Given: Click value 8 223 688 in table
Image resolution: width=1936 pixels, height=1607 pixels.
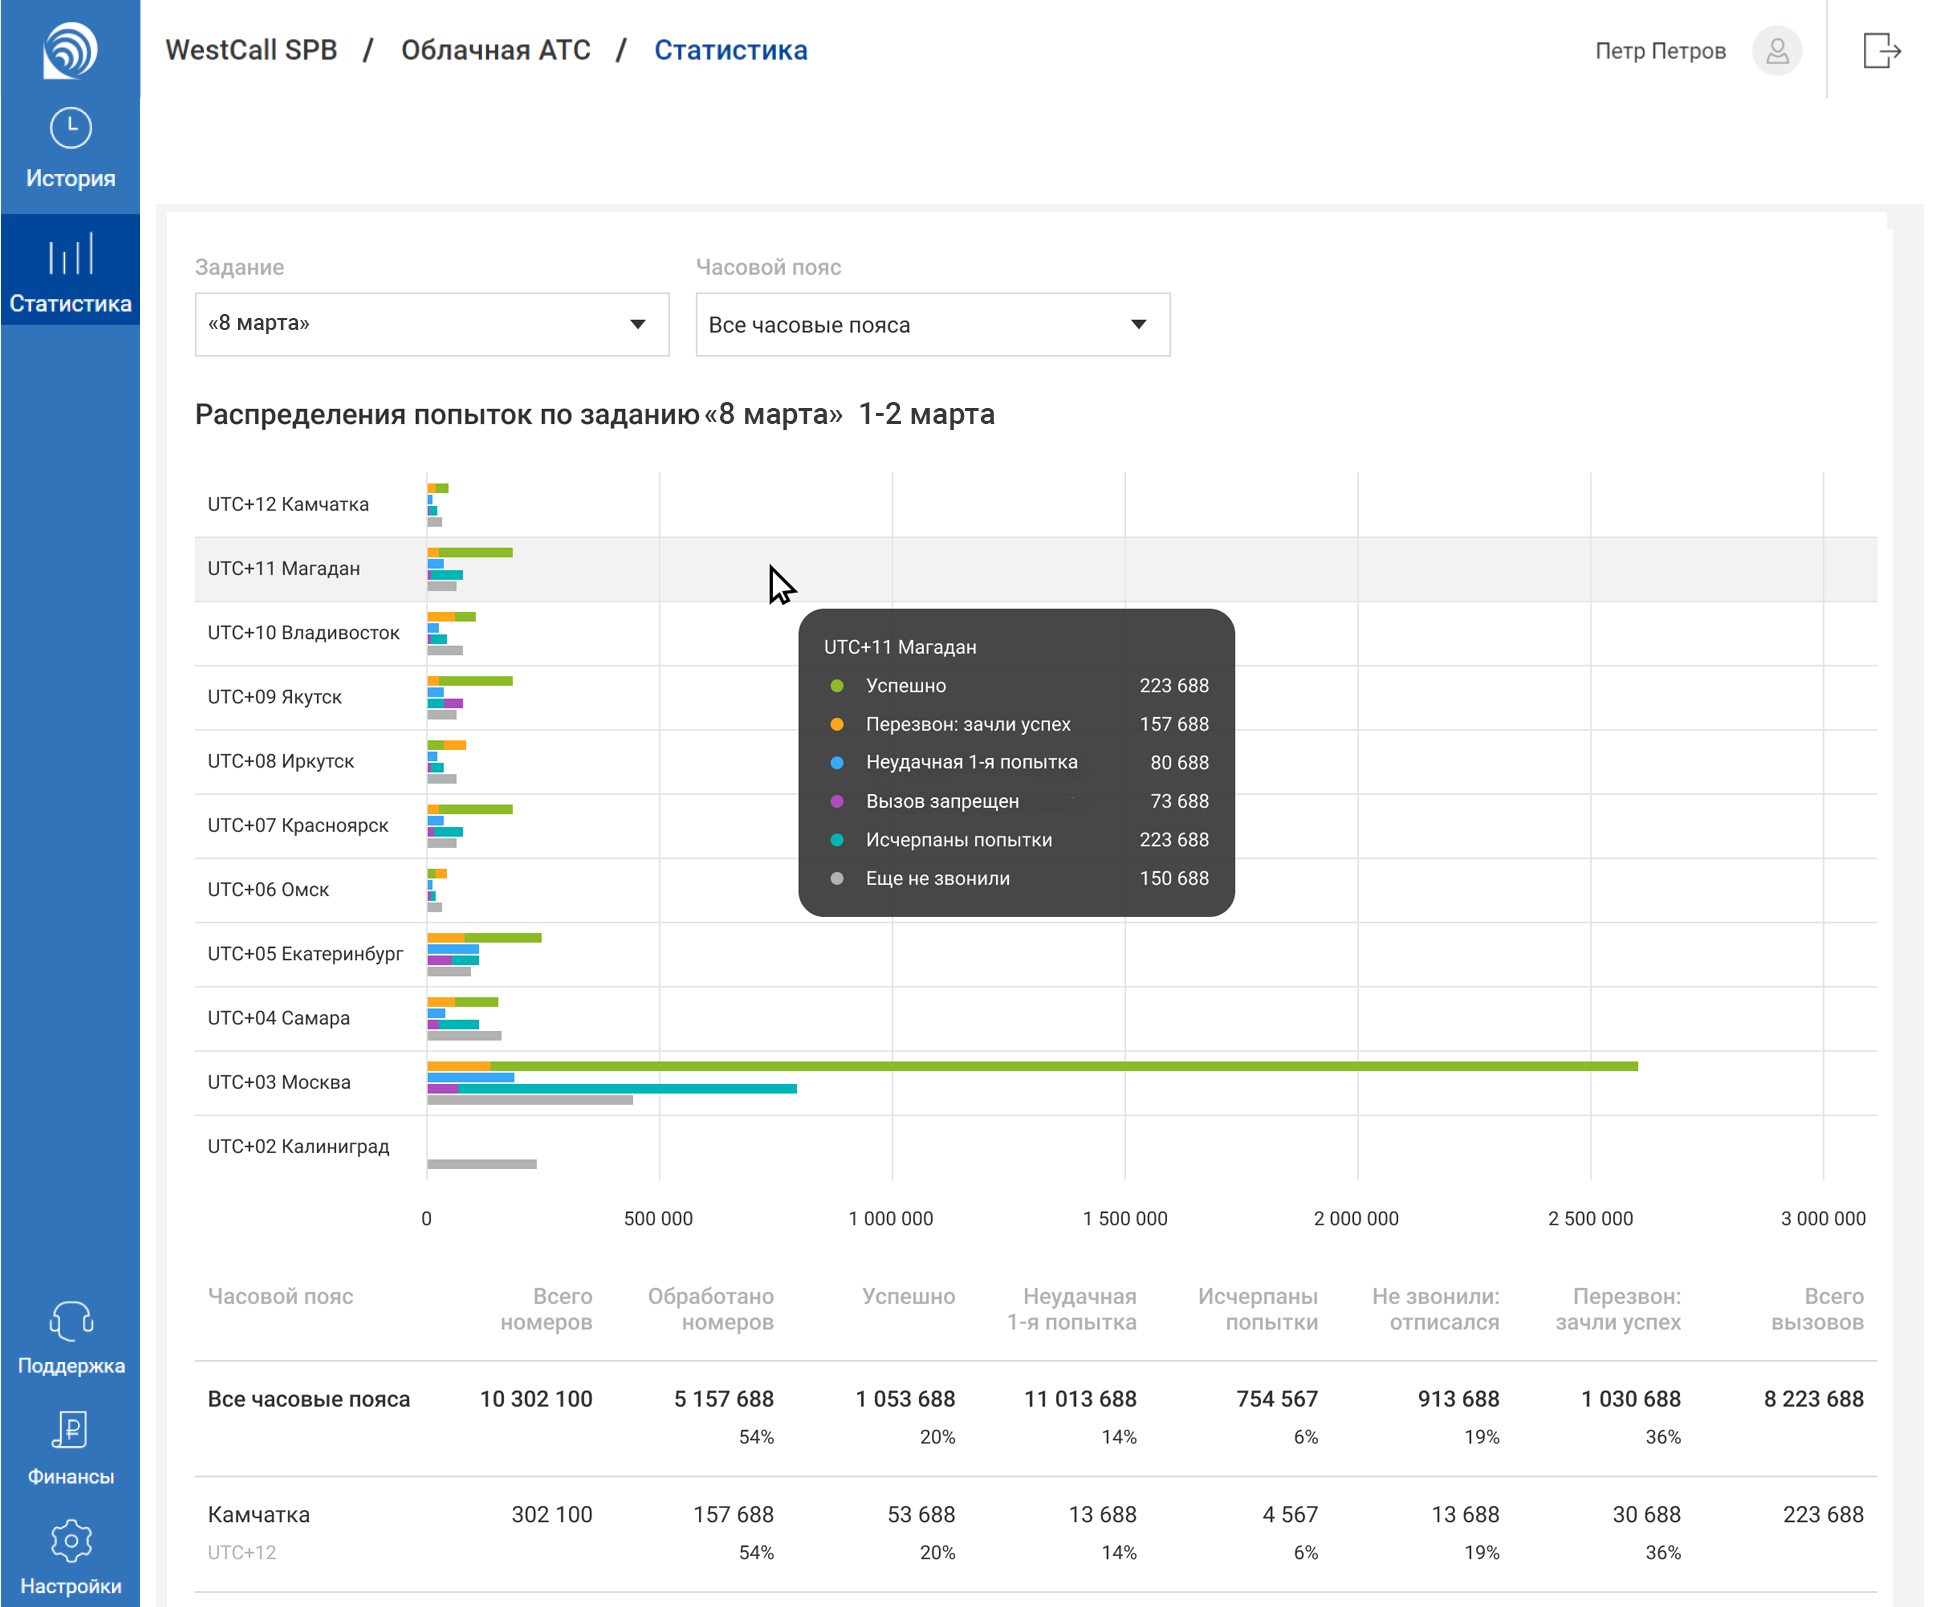Looking at the screenshot, I should [x=1813, y=1399].
